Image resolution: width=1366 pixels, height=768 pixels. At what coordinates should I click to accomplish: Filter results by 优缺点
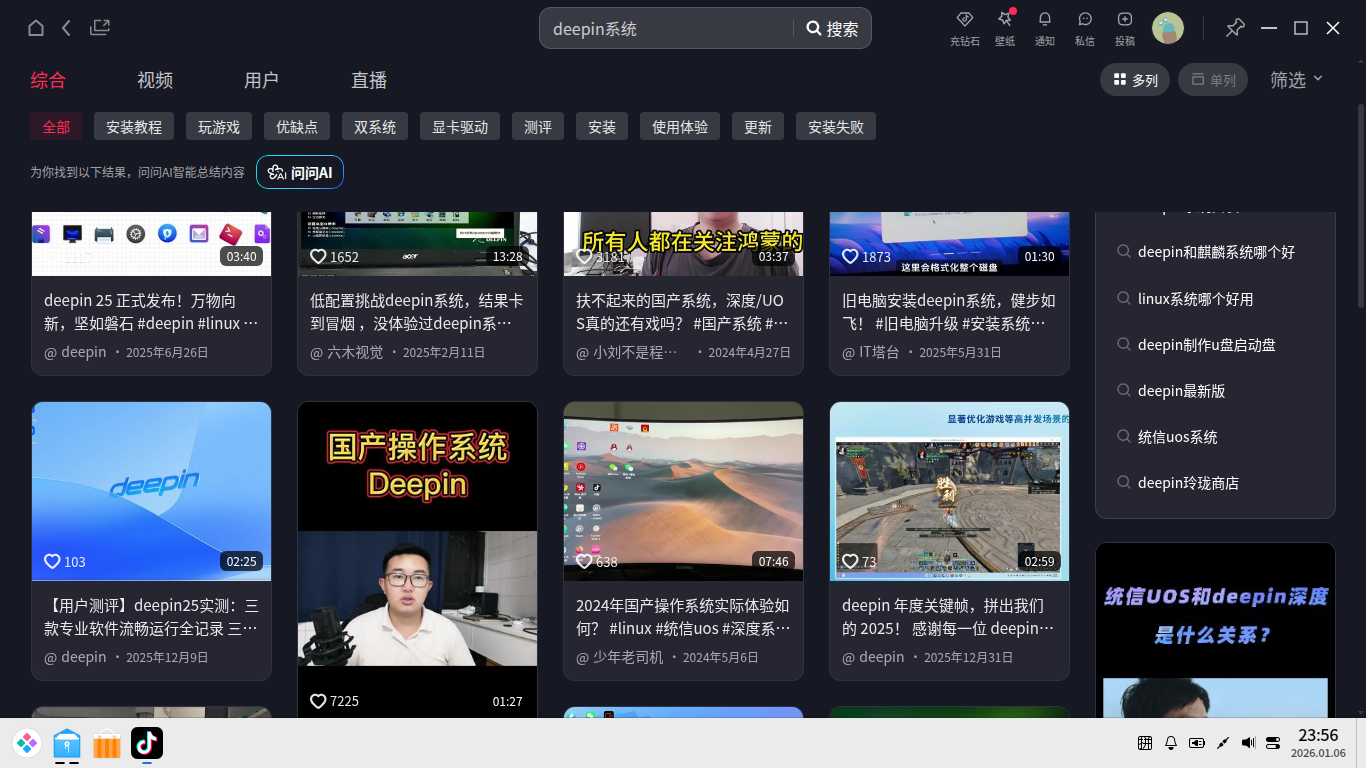click(297, 127)
